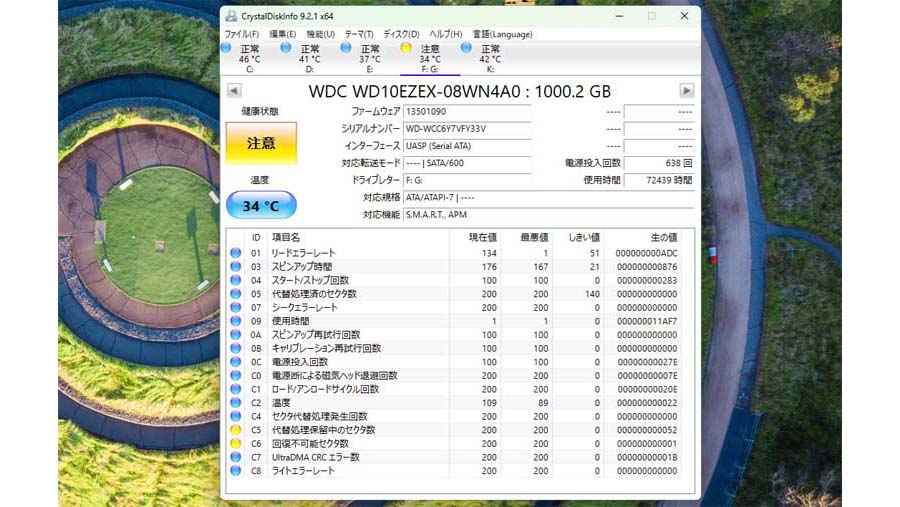Click the blue status icon for E: drive

click(346, 48)
